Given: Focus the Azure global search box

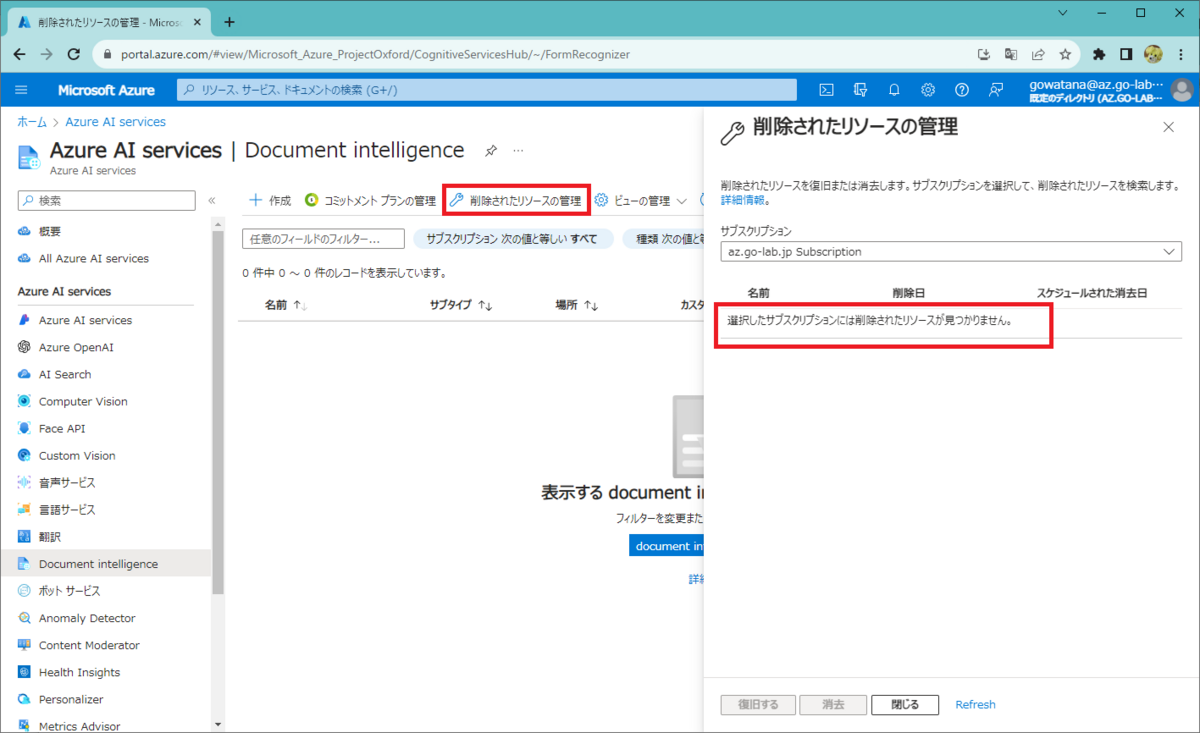Looking at the screenshot, I should tap(487, 90).
